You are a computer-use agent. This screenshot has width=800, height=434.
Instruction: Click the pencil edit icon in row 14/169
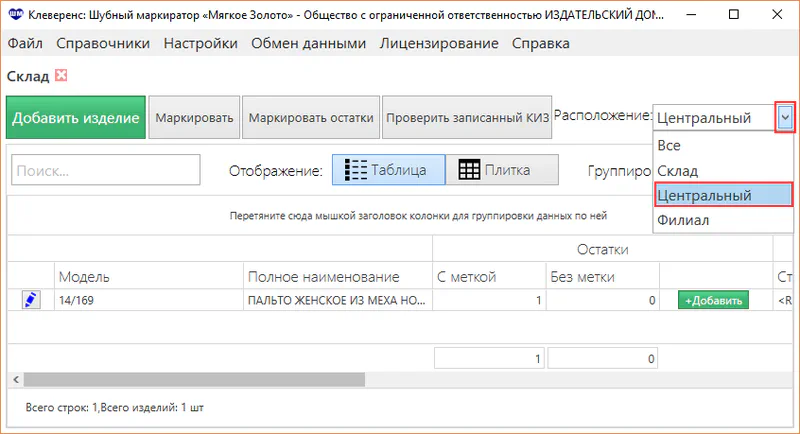[x=30, y=300]
